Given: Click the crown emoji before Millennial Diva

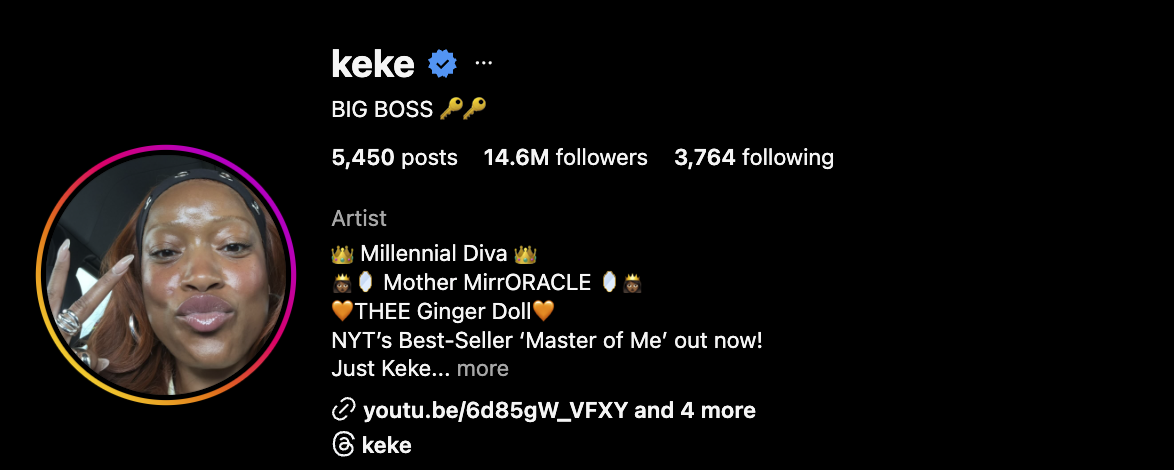Looking at the screenshot, I should point(342,254).
